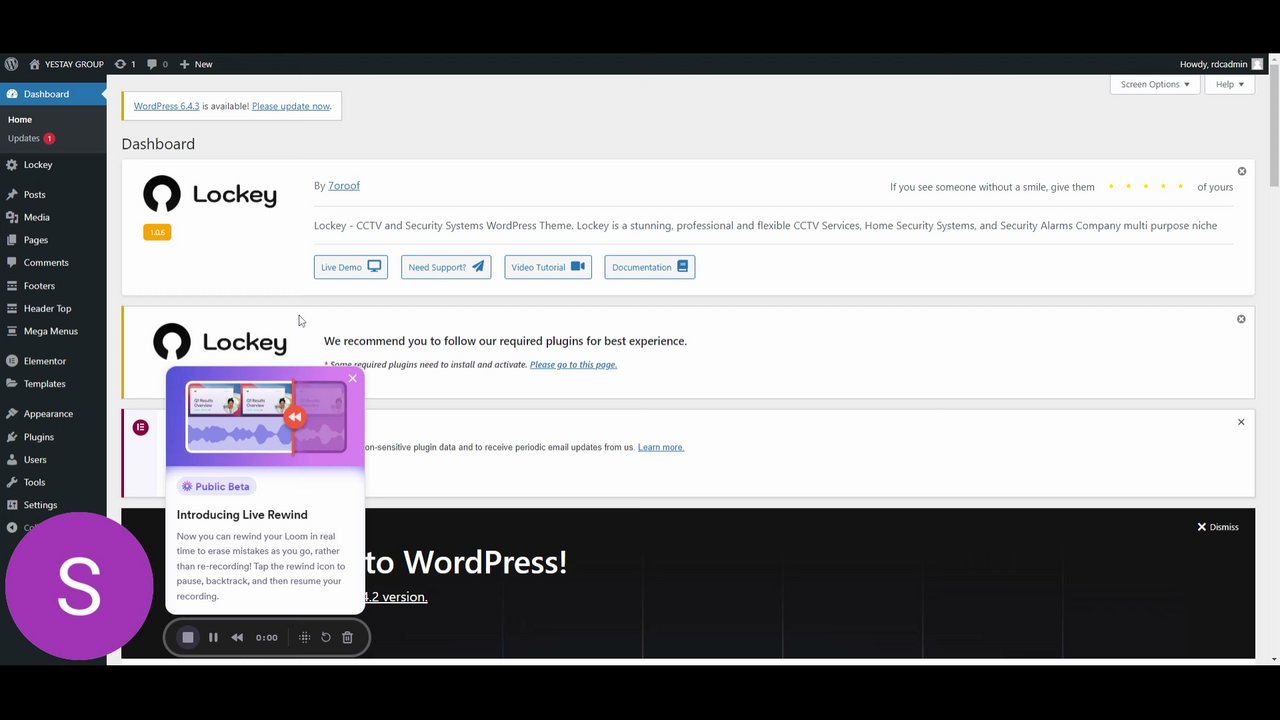Click the Documentation button
The height and width of the screenshot is (720, 1280).
tap(650, 267)
